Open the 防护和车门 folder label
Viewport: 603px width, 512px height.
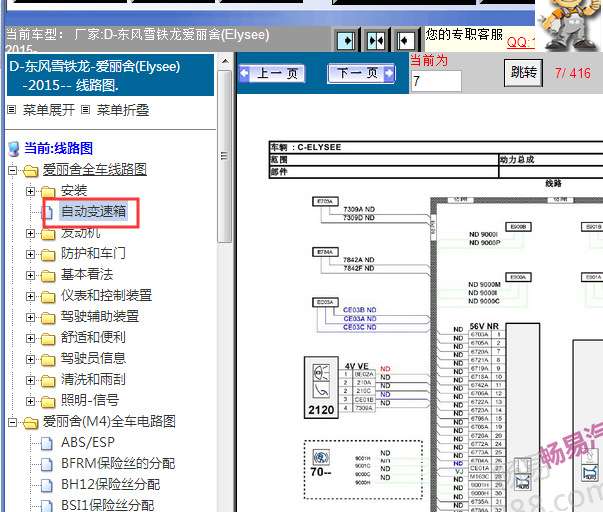[x=93, y=254]
